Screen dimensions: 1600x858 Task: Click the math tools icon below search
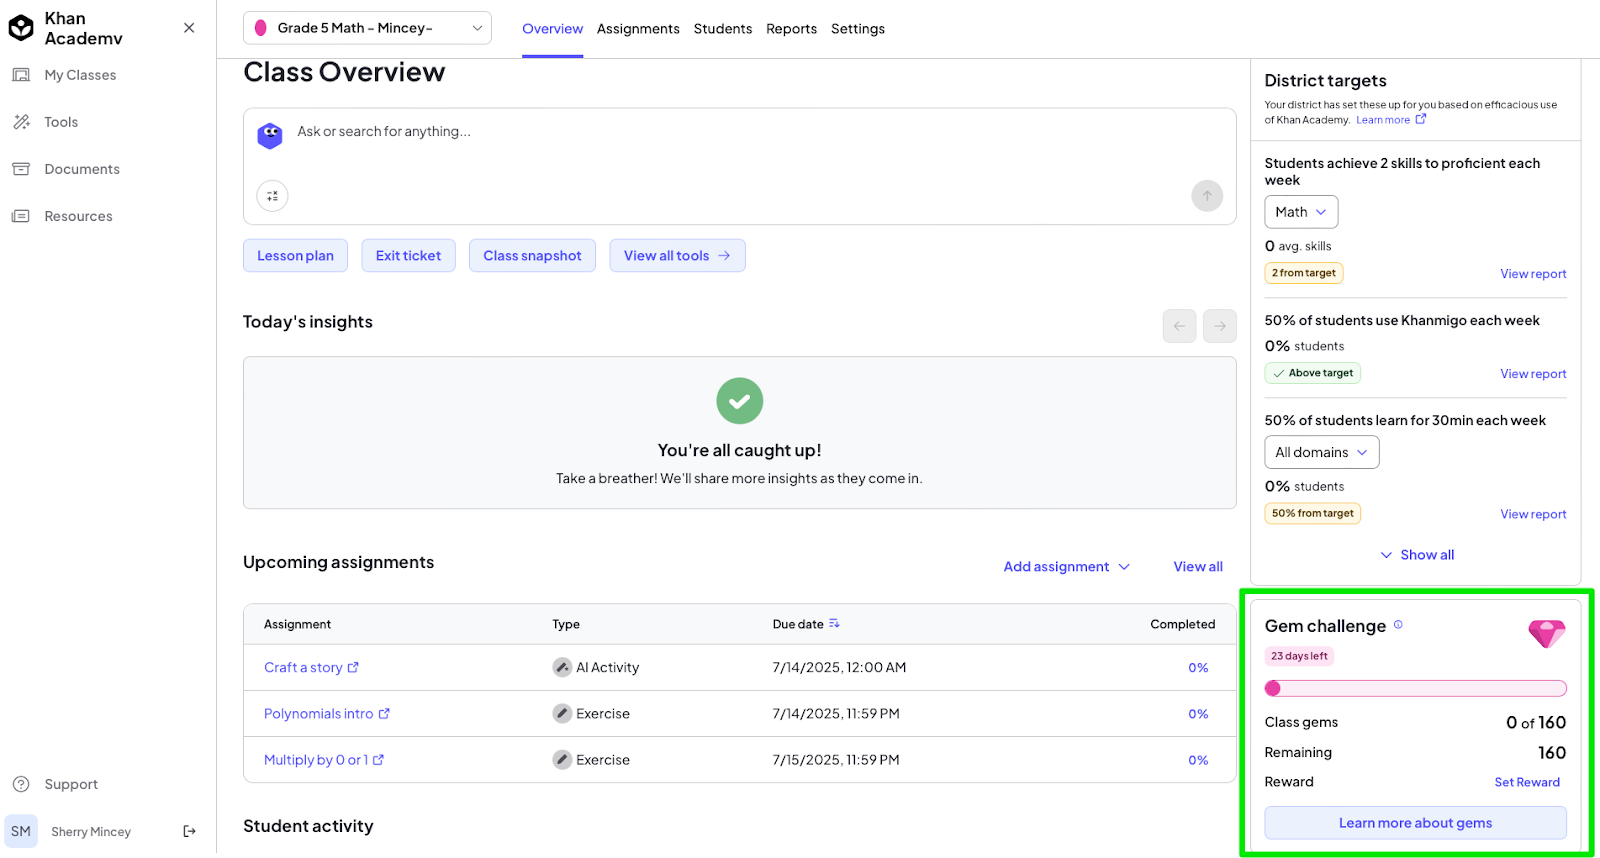pos(272,196)
